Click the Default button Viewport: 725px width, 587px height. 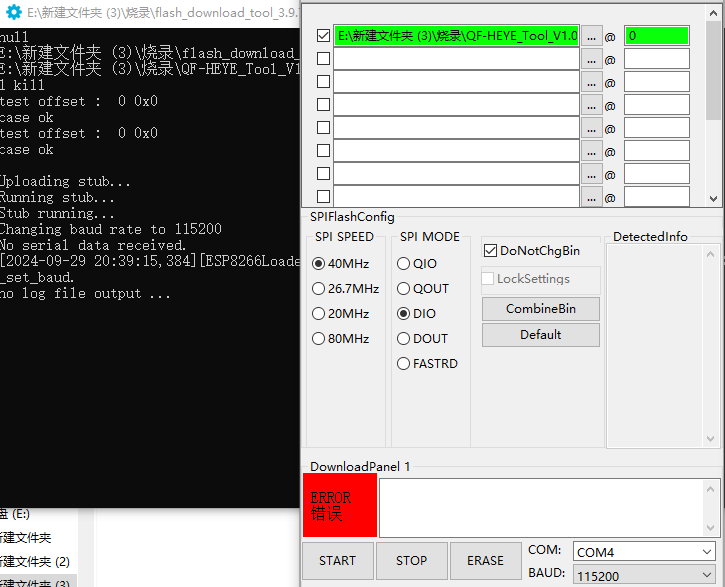coord(541,335)
